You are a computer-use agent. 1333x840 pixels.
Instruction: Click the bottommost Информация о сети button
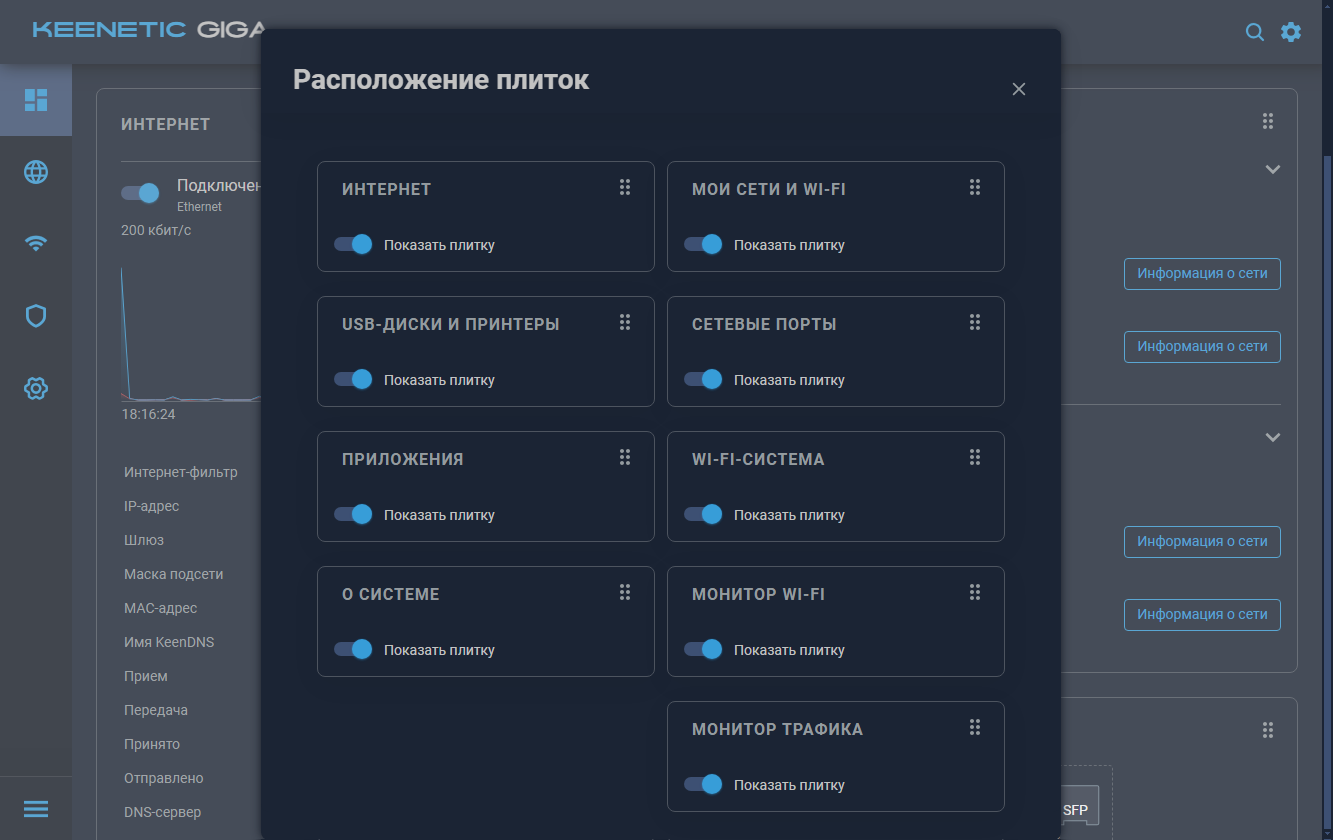[1202, 615]
